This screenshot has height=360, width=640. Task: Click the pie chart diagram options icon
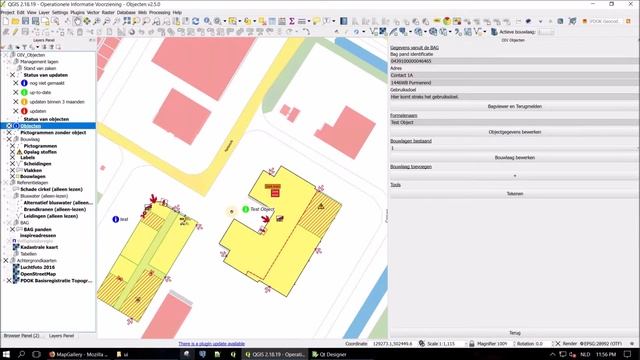click(x=447, y=21)
